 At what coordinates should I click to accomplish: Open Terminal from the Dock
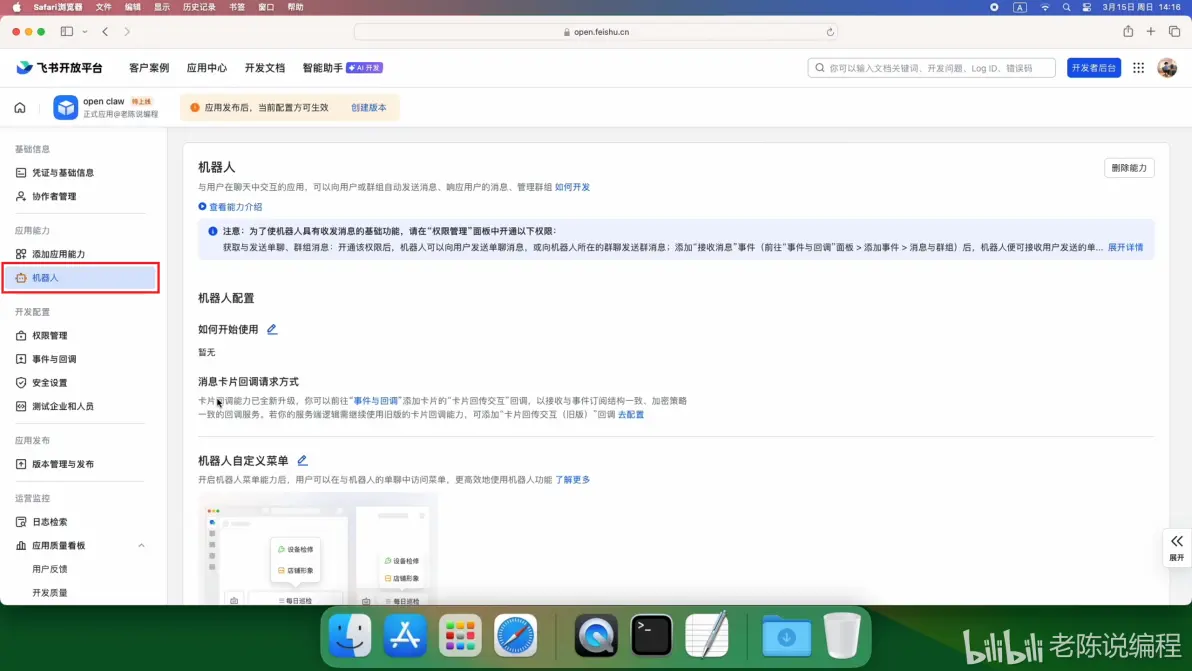(x=651, y=635)
